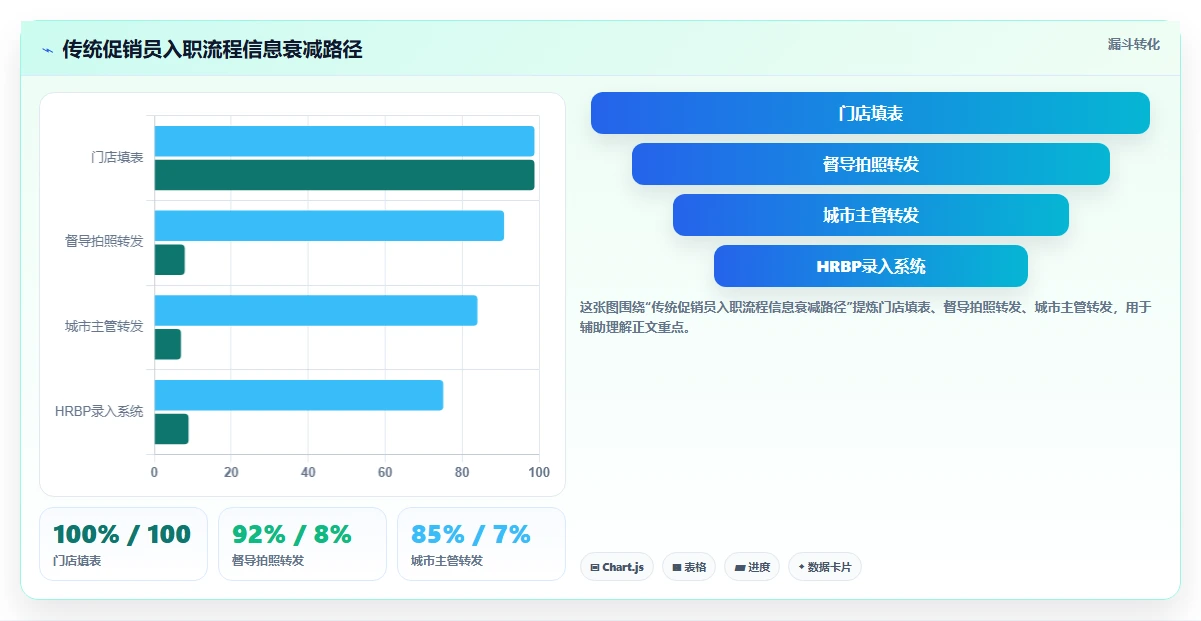Click the light blue HRBP录入系统 chart bar
The height and width of the screenshot is (621, 1201).
298,395
